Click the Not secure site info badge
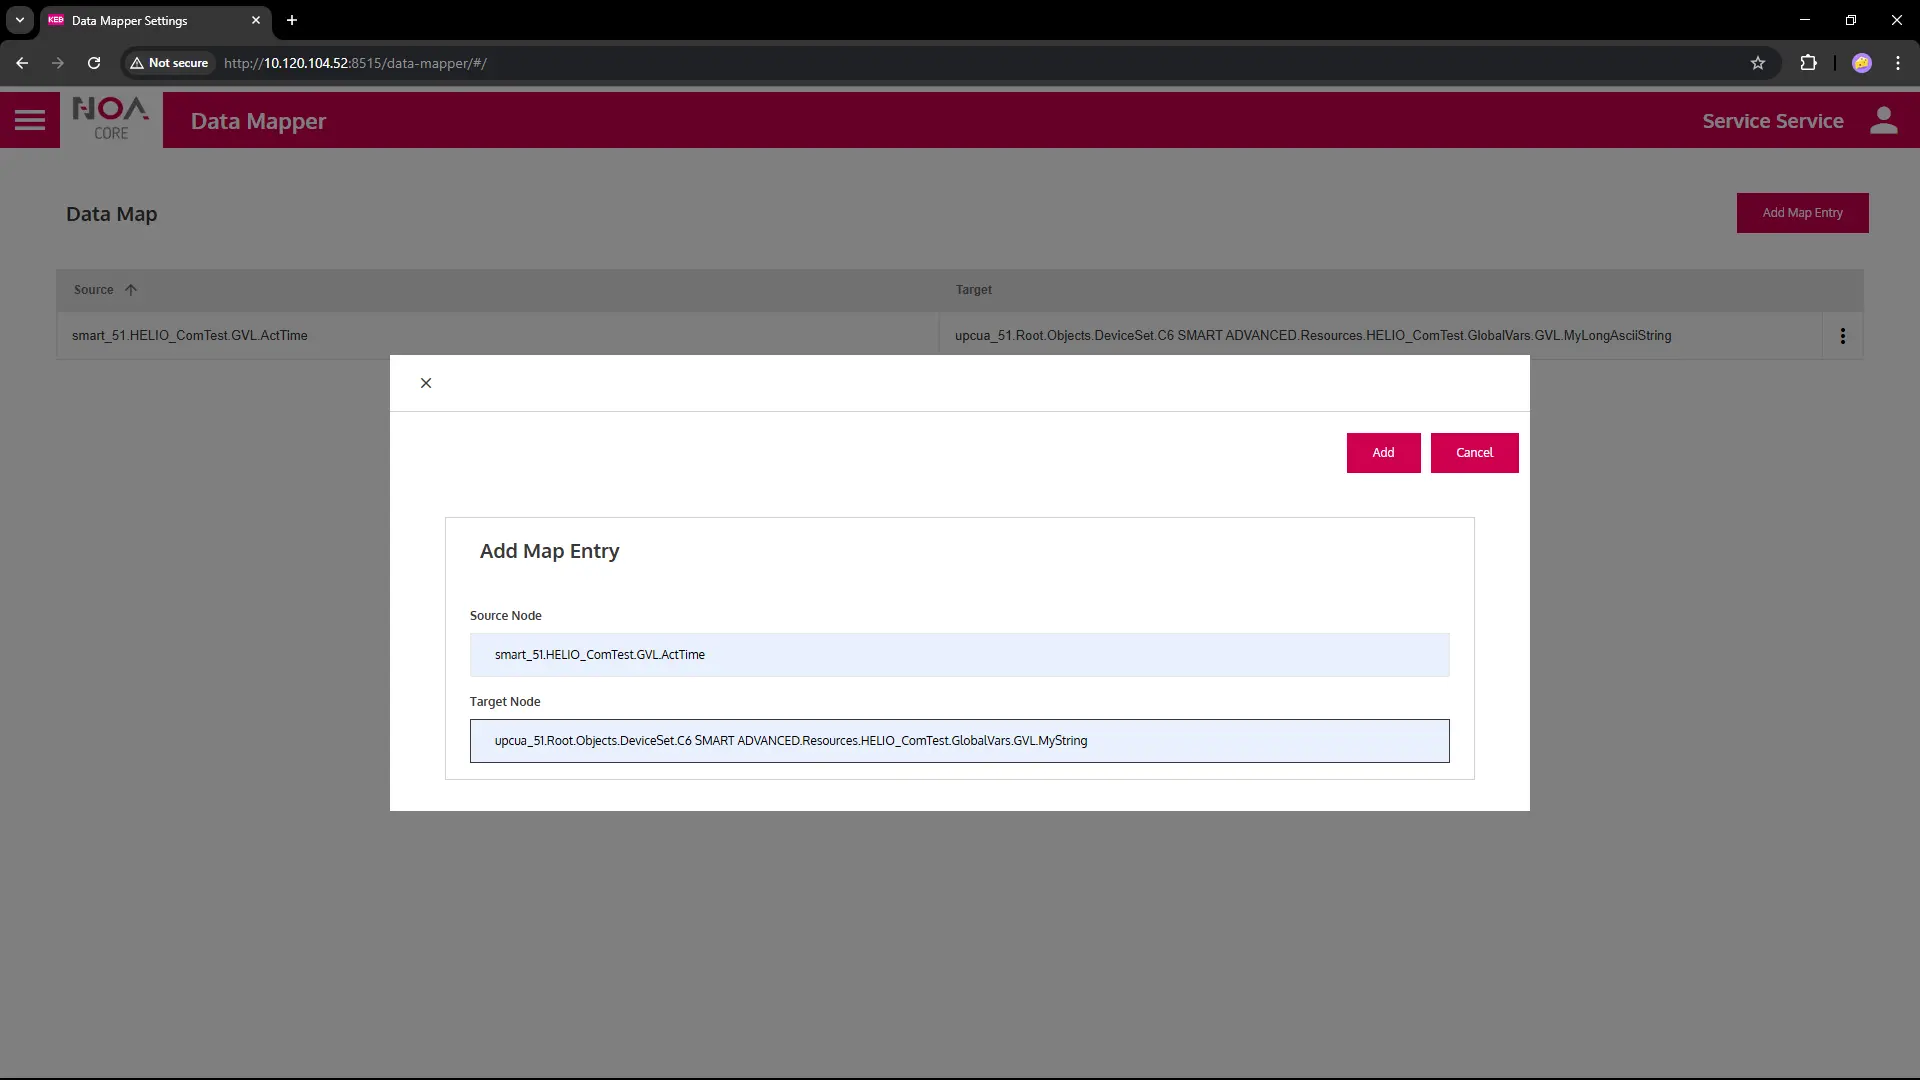Image resolution: width=1920 pixels, height=1080 pixels. [169, 63]
